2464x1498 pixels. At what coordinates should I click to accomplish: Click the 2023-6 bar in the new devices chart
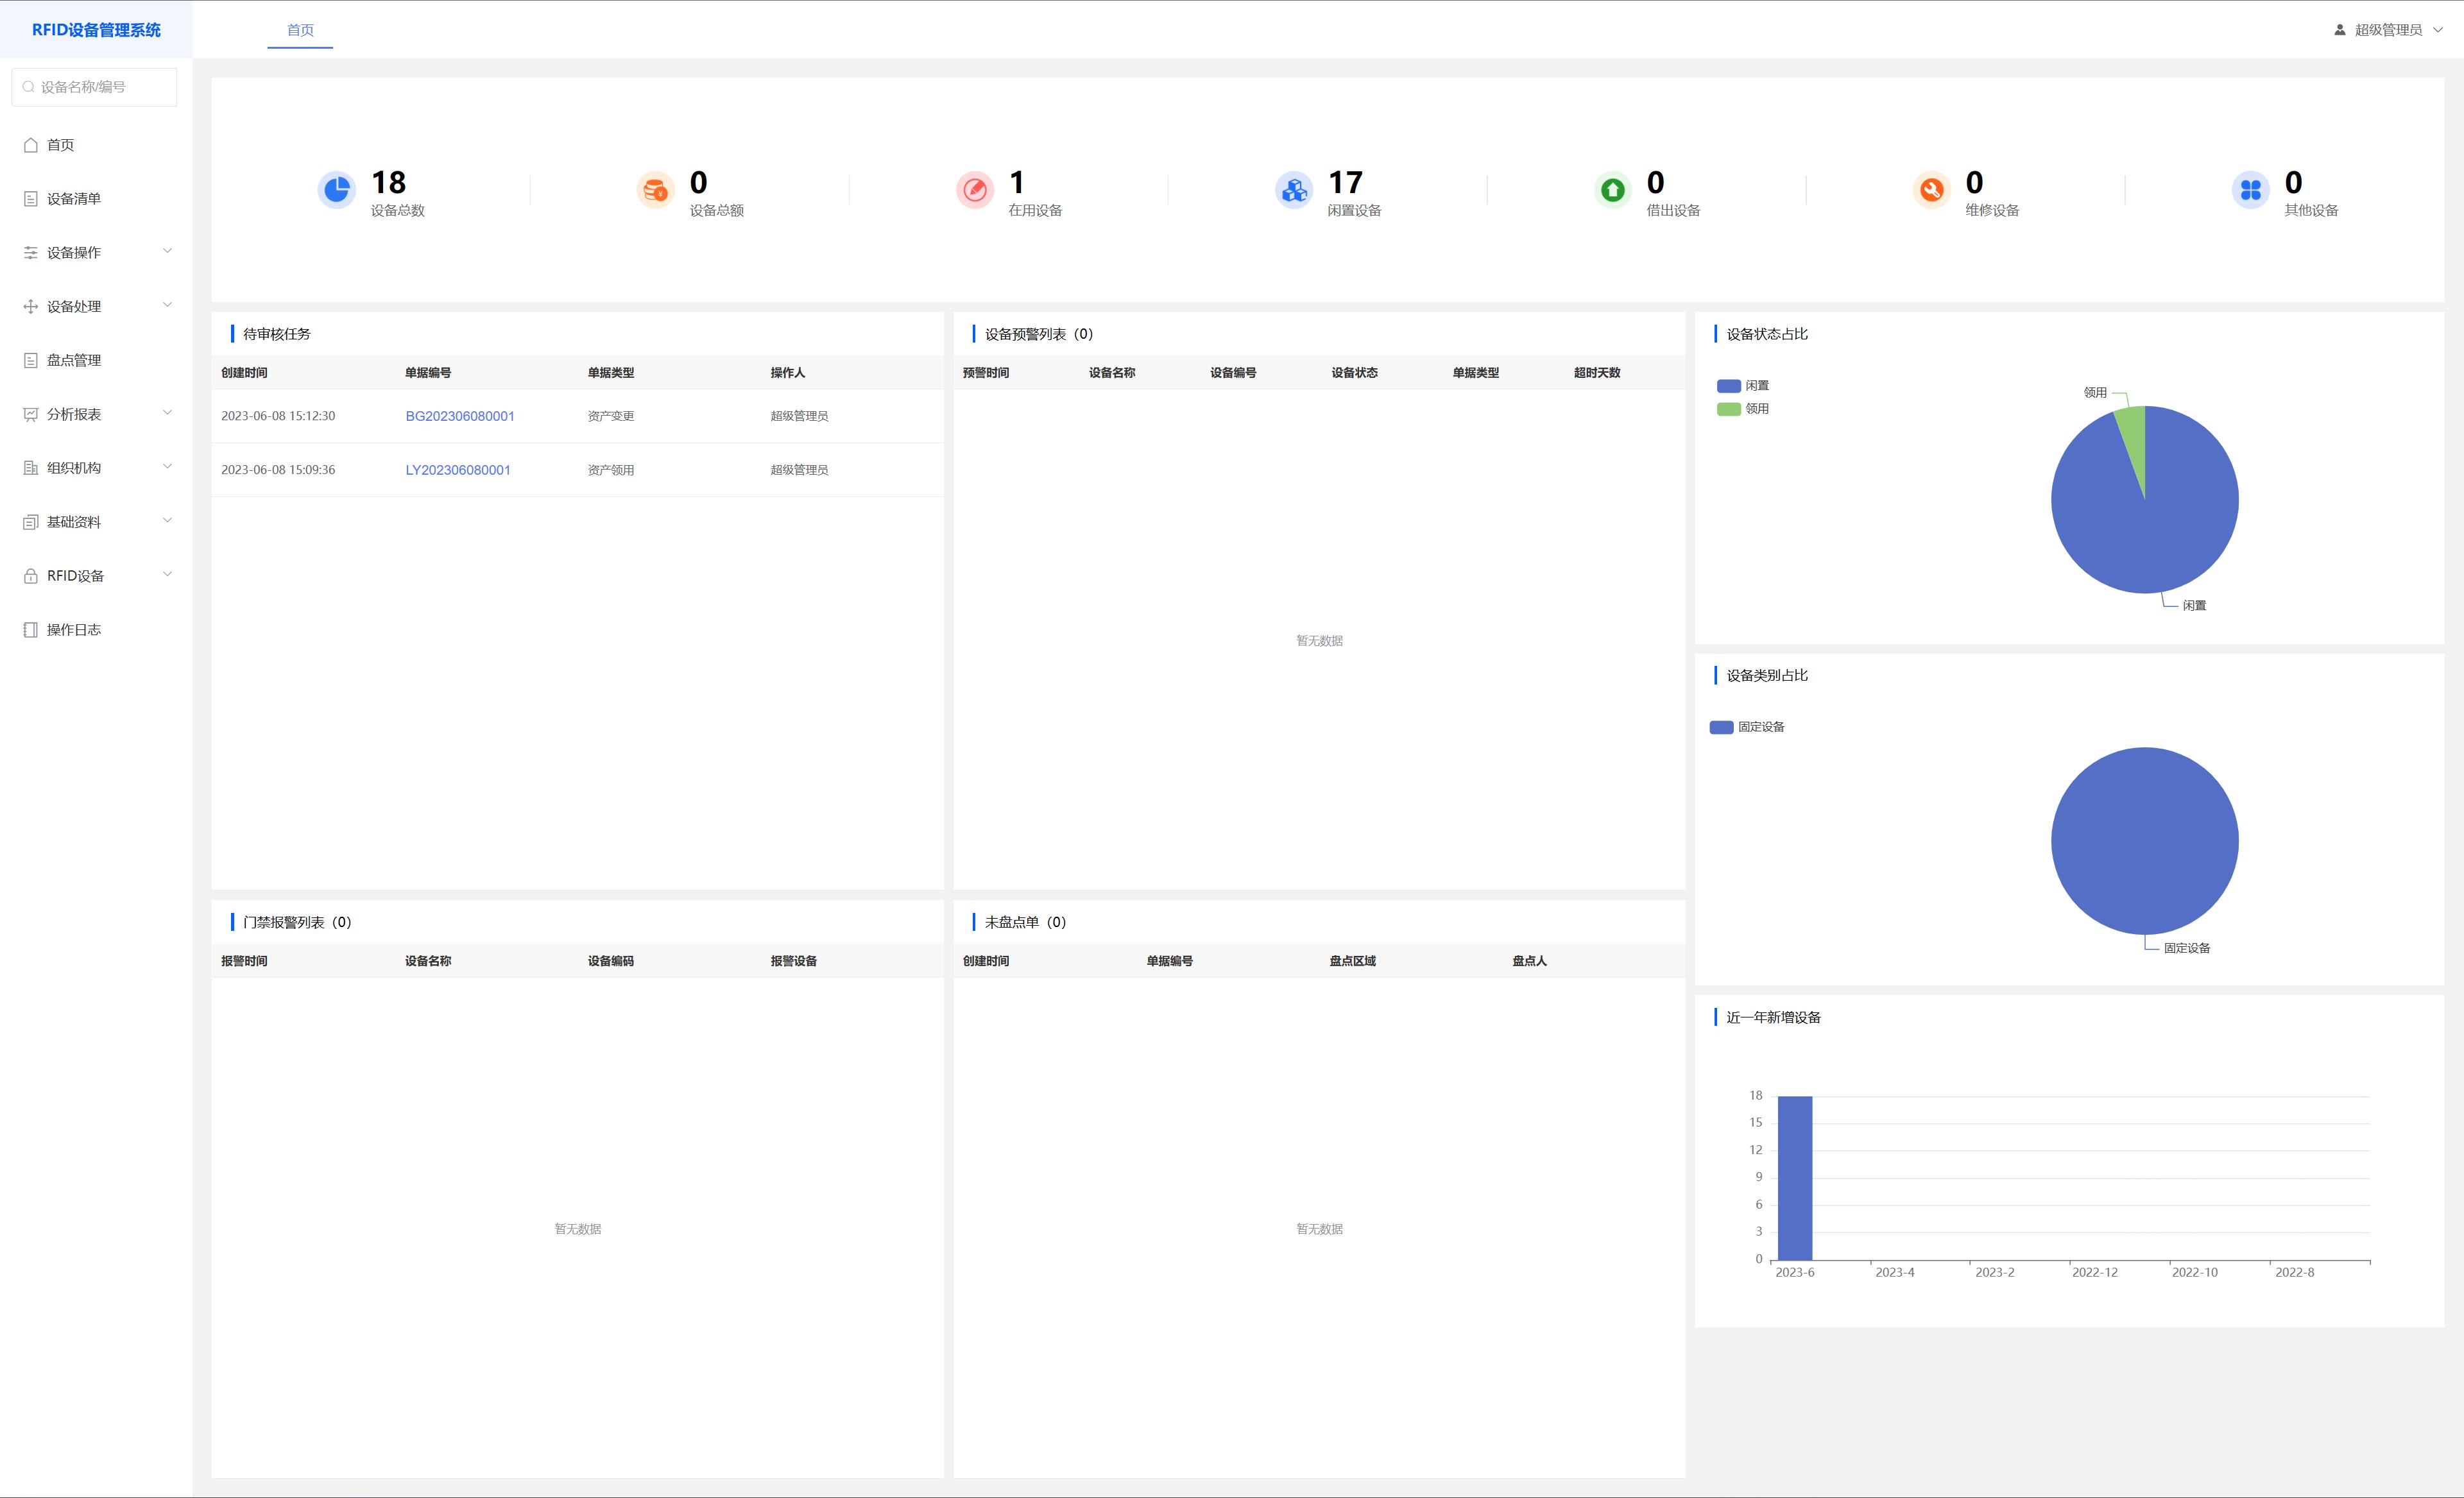[1794, 1178]
